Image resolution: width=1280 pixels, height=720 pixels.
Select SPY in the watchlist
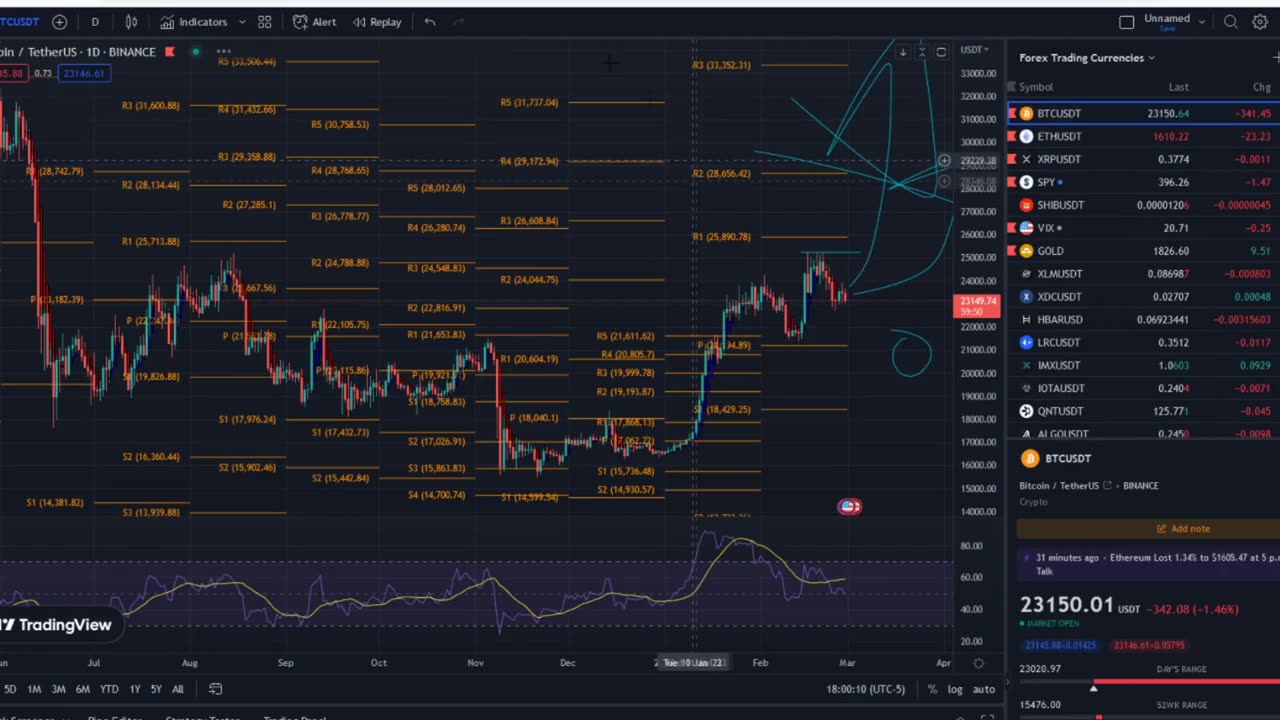click(1144, 183)
